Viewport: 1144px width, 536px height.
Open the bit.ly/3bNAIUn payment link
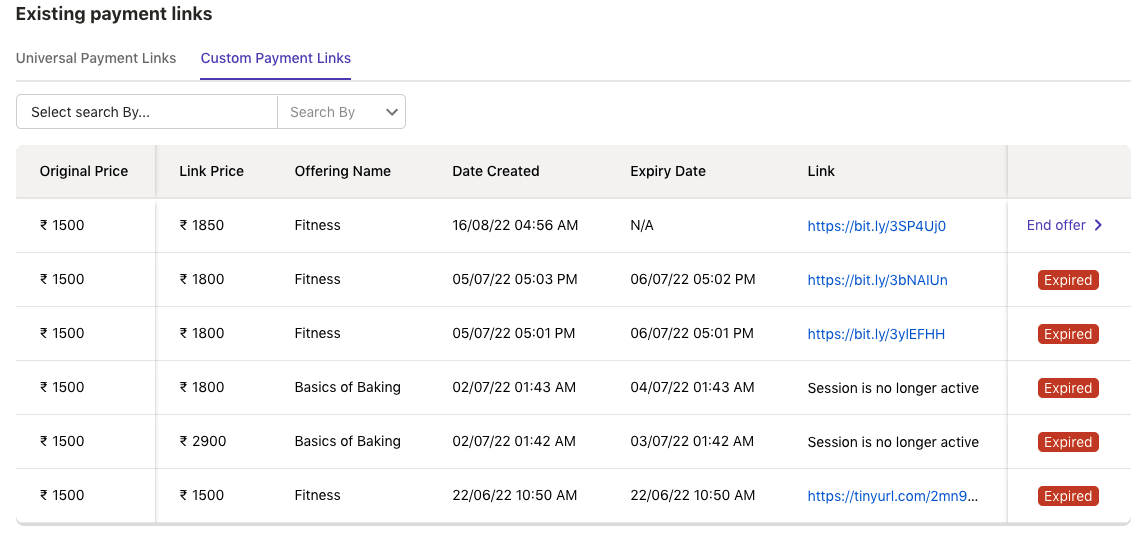pyautogui.click(x=877, y=280)
